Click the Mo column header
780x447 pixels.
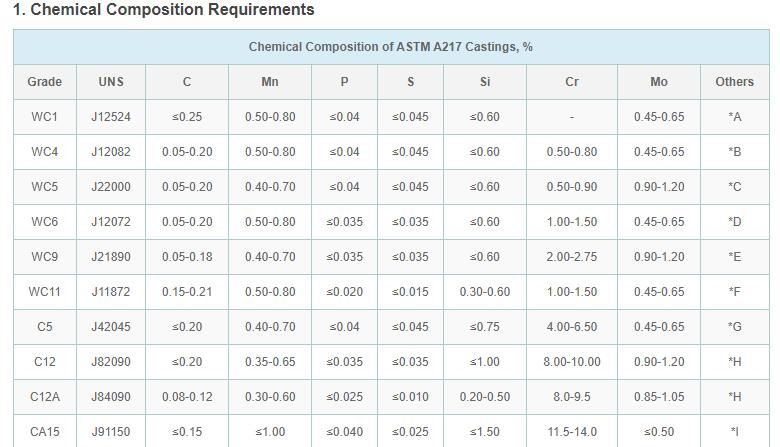pos(659,82)
